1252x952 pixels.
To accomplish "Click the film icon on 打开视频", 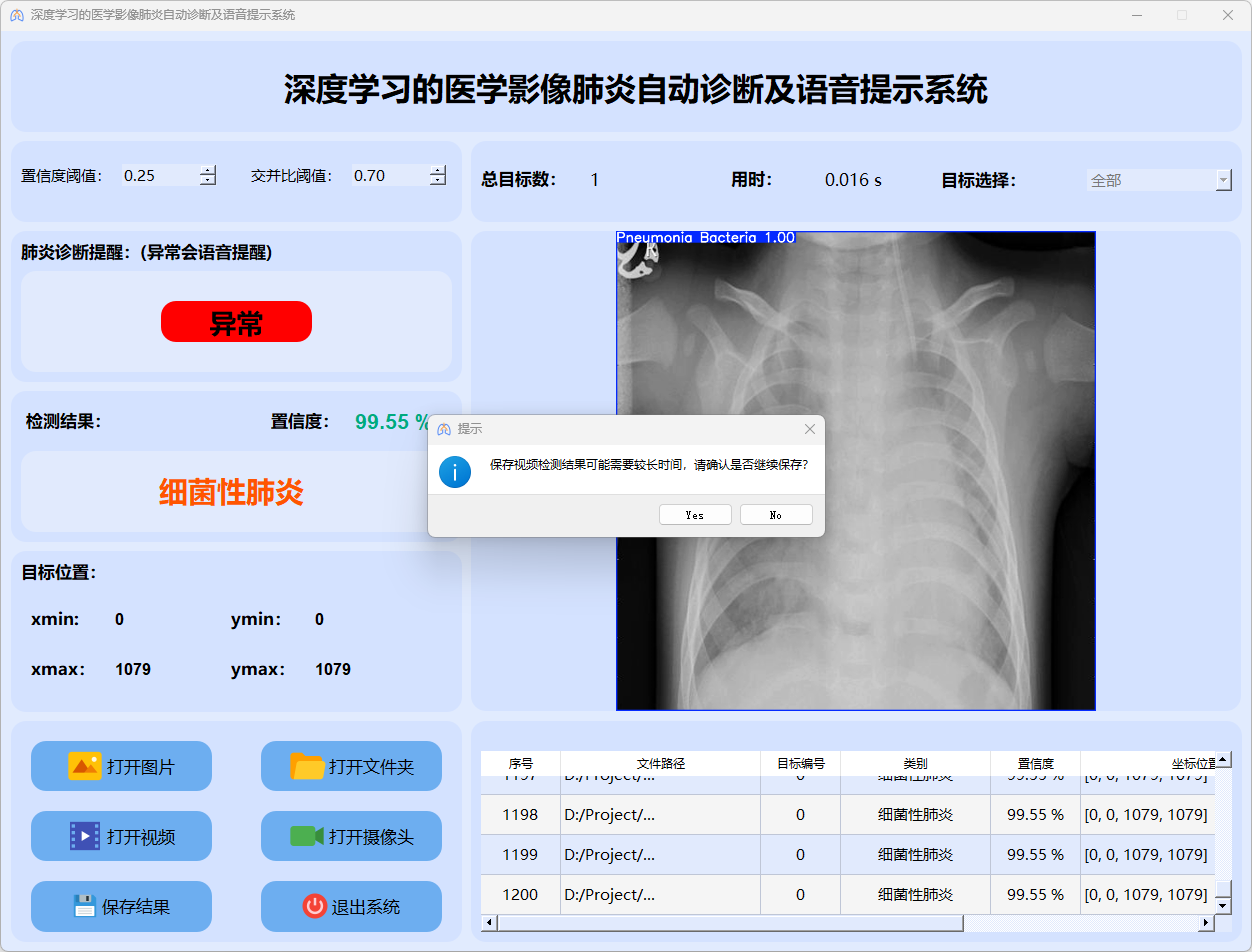I will tap(84, 836).
